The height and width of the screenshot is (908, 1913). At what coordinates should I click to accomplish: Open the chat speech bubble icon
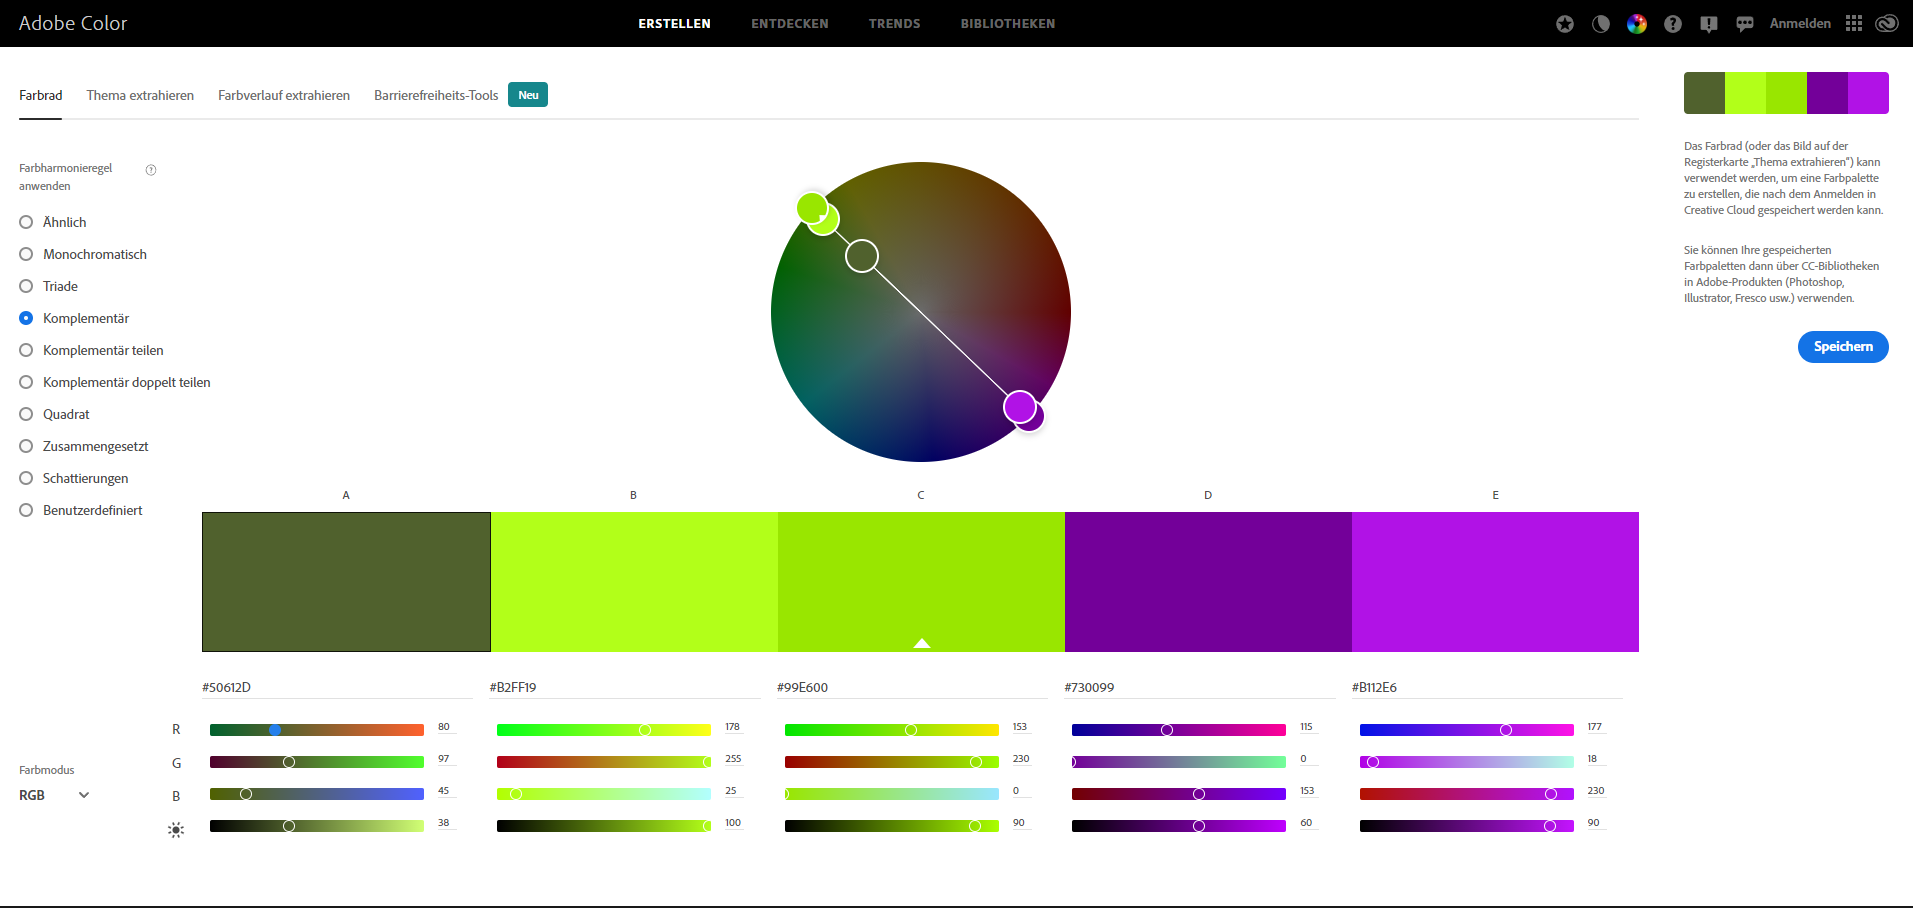pyautogui.click(x=1745, y=24)
